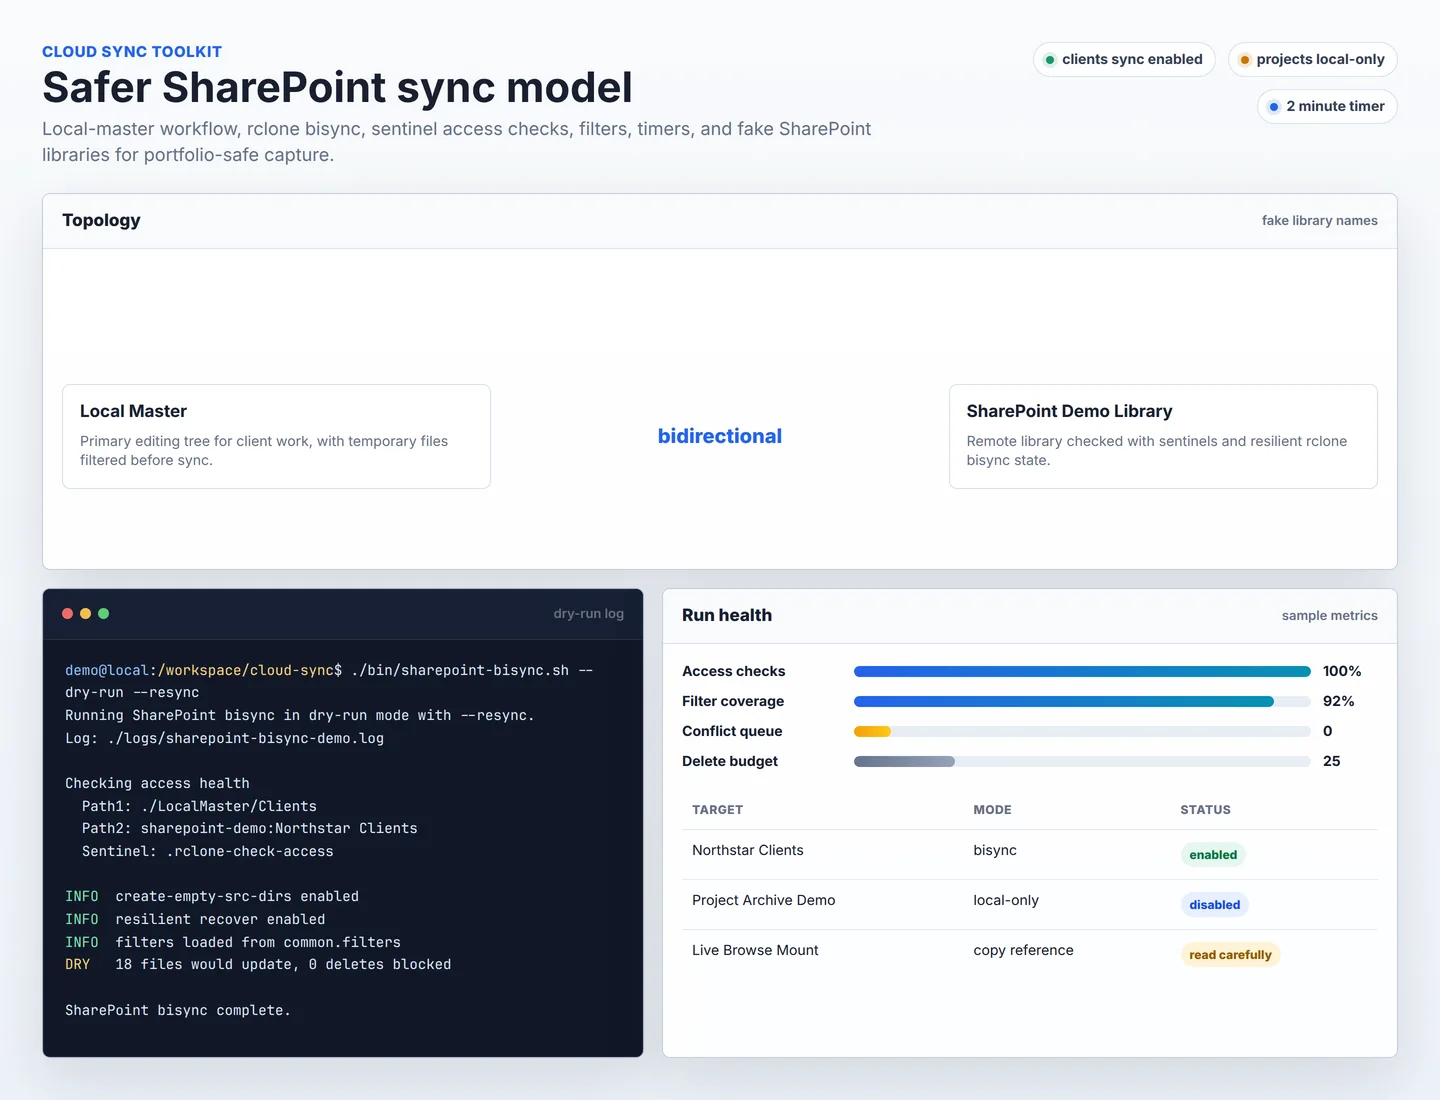Click the Conflict queue progress bar
Screen dimensions: 1440x1100
[x=1082, y=731]
